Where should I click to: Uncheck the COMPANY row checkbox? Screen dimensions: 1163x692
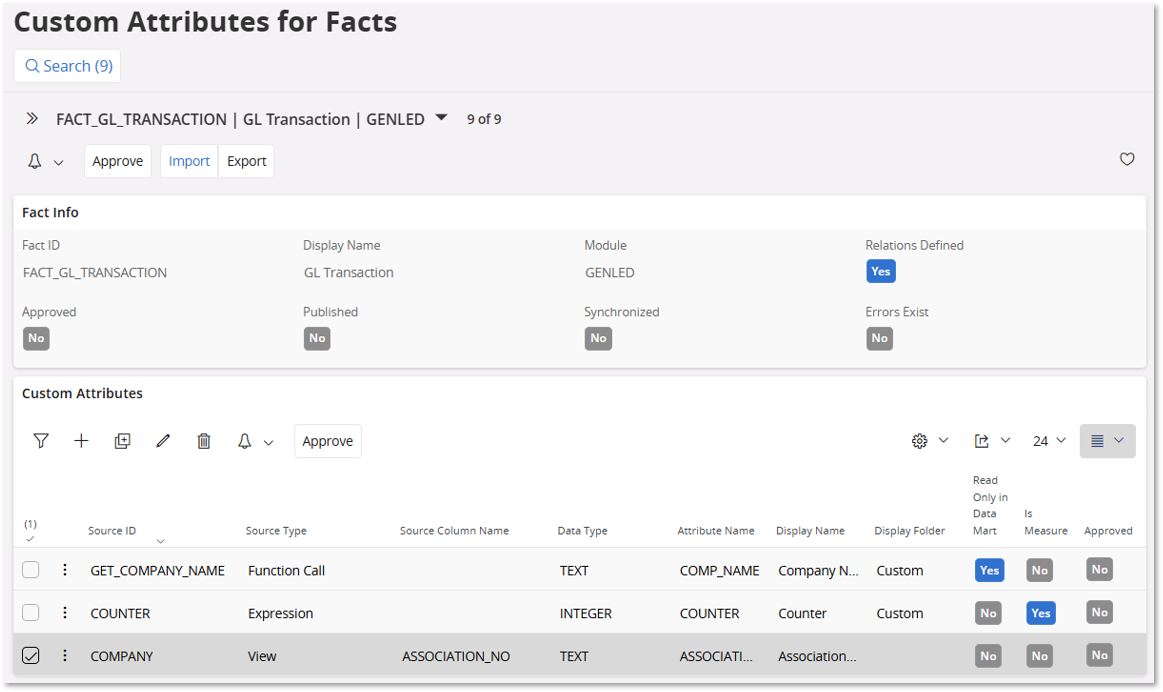30,656
